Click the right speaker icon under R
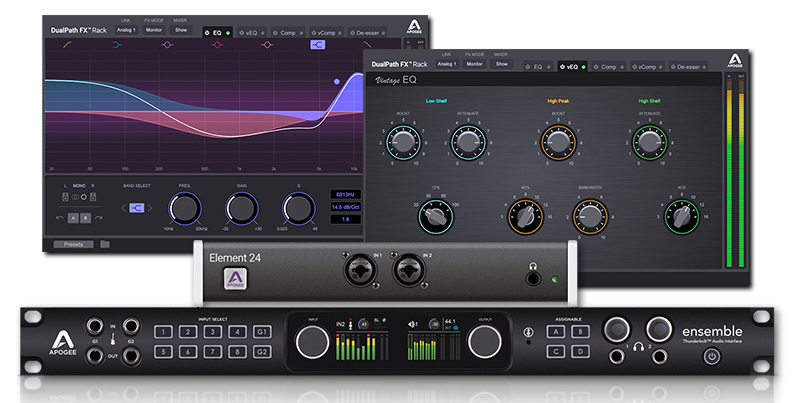The image size is (800, 403). (92, 197)
